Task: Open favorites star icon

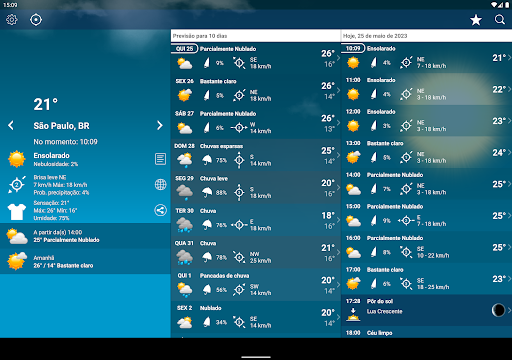Action: click(476, 20)
